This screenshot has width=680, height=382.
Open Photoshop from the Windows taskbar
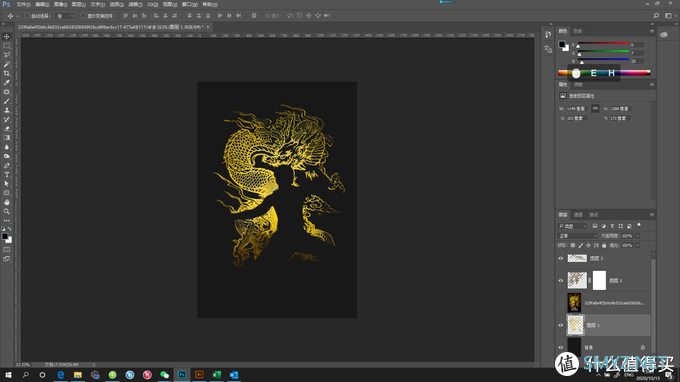click(x=182, y=375)
